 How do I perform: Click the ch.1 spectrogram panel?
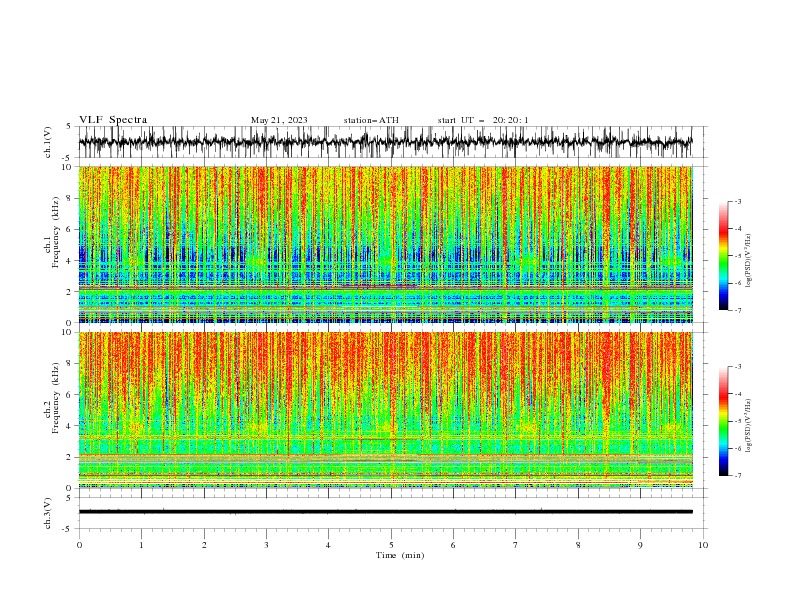point(385,244)
